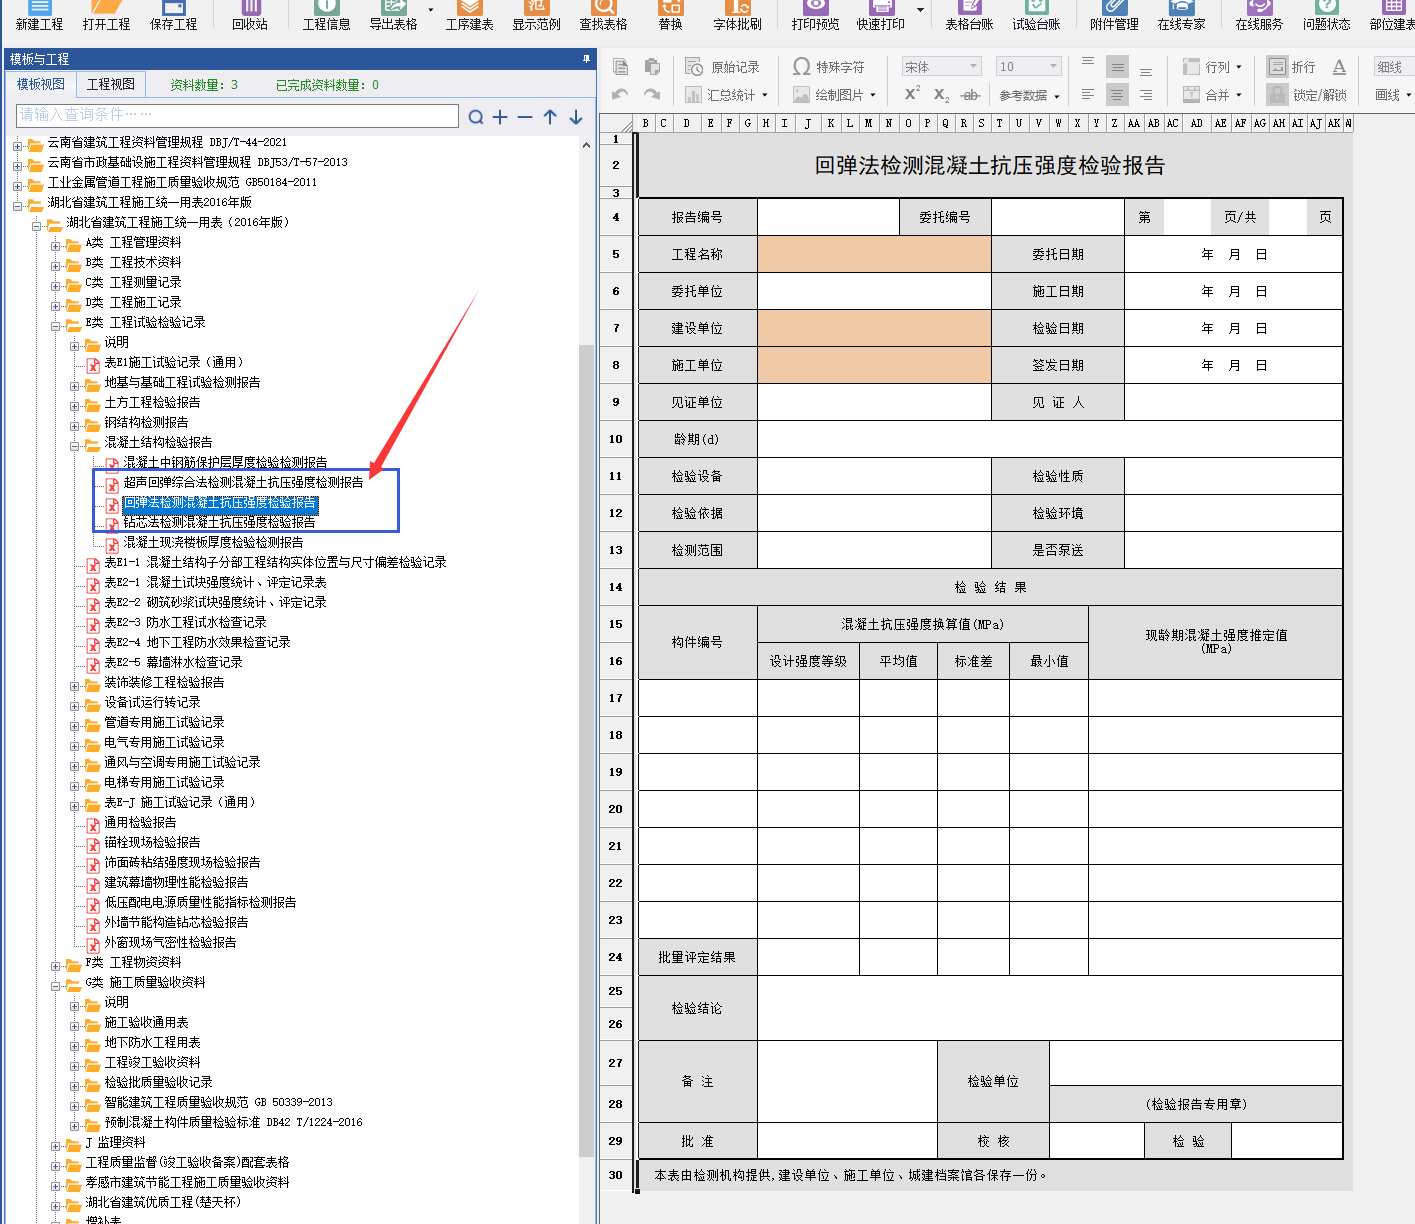The width and height of the screenshot is (1415, 1224).
Task: Click the 替换 replace tool
Action: [x=670, y=15]
